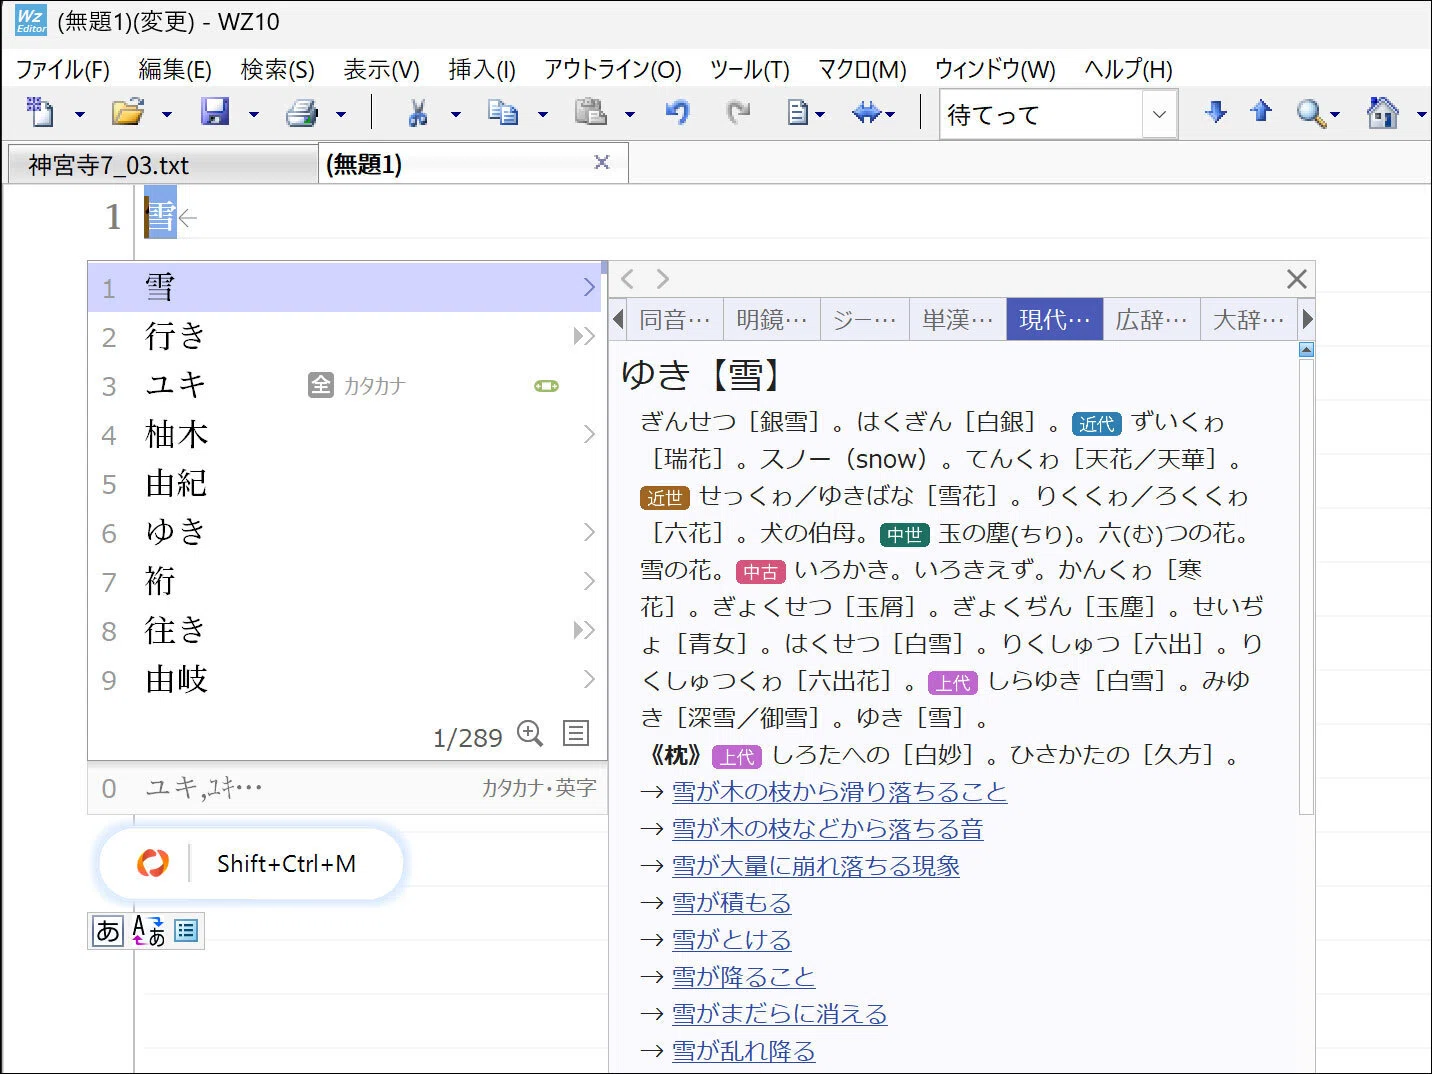This screenshot has height=1074, width=1432.
Task: Click the dictionary back chevron
Action: pyautogui.click(x=628, y=278)
